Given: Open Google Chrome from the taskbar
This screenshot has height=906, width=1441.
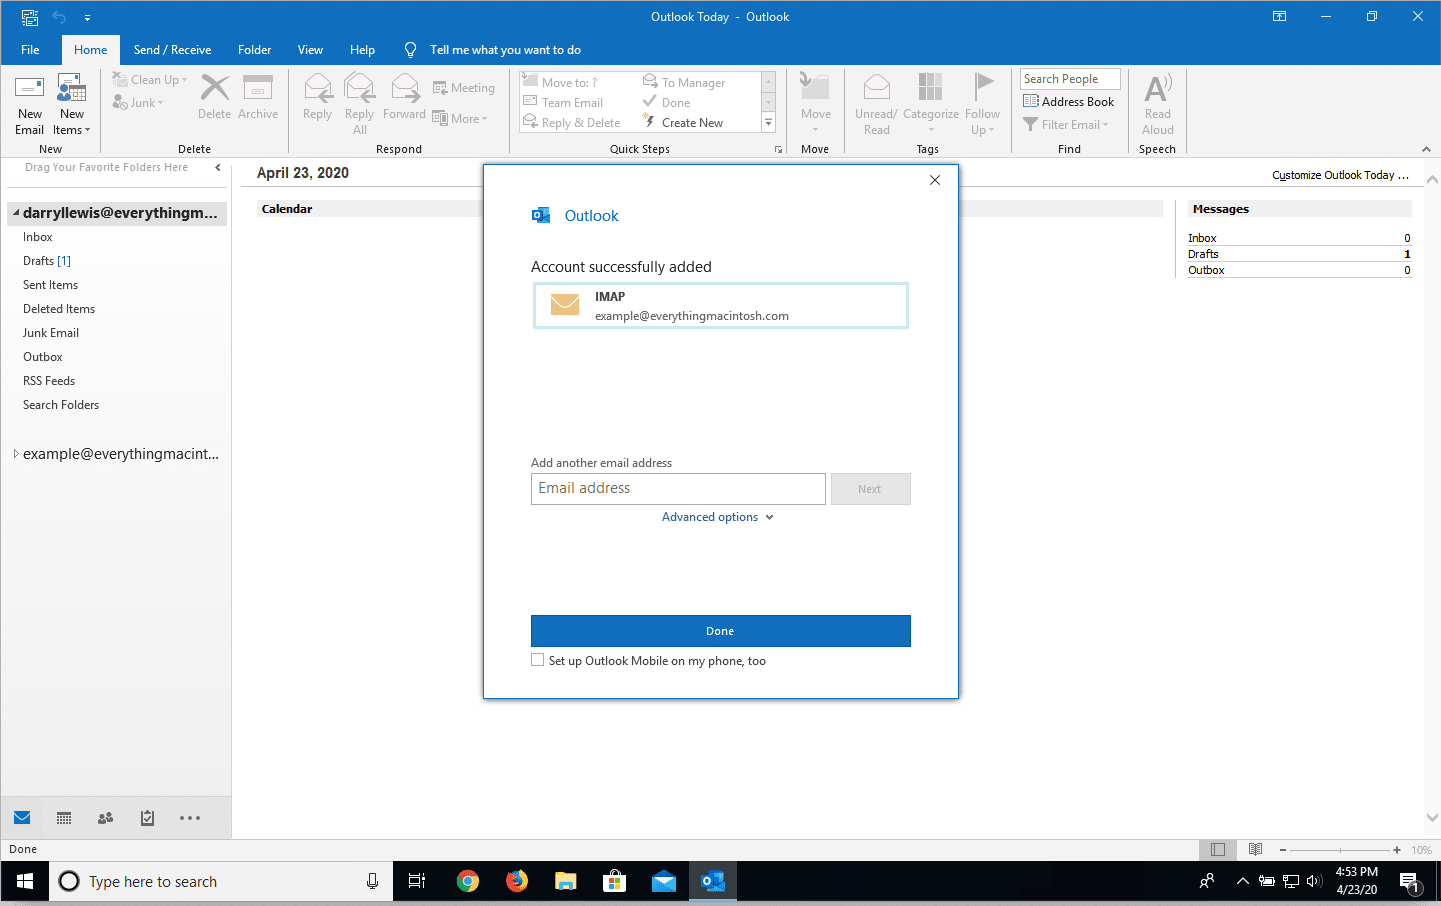Looking at the screenshot, I should tap(468, 881).
